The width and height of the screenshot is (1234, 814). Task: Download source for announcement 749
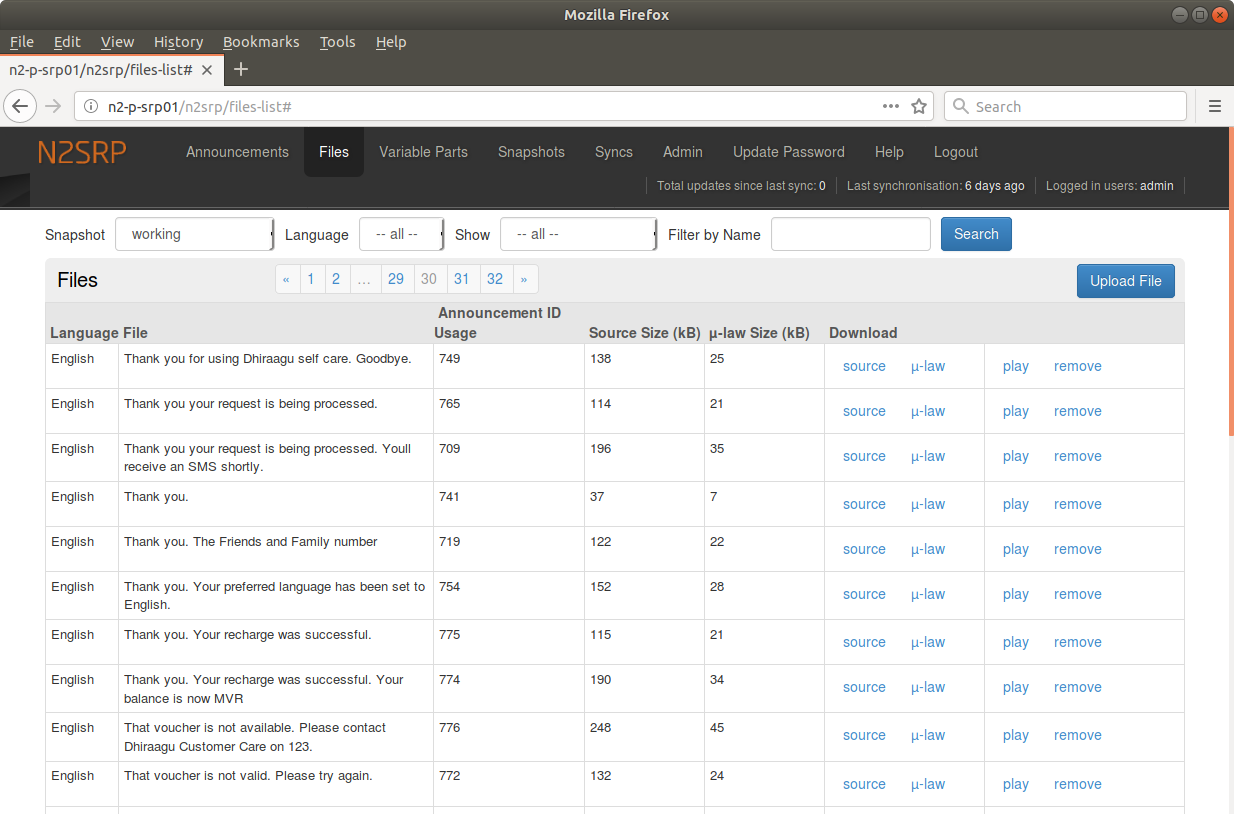(x=864, y=366)
